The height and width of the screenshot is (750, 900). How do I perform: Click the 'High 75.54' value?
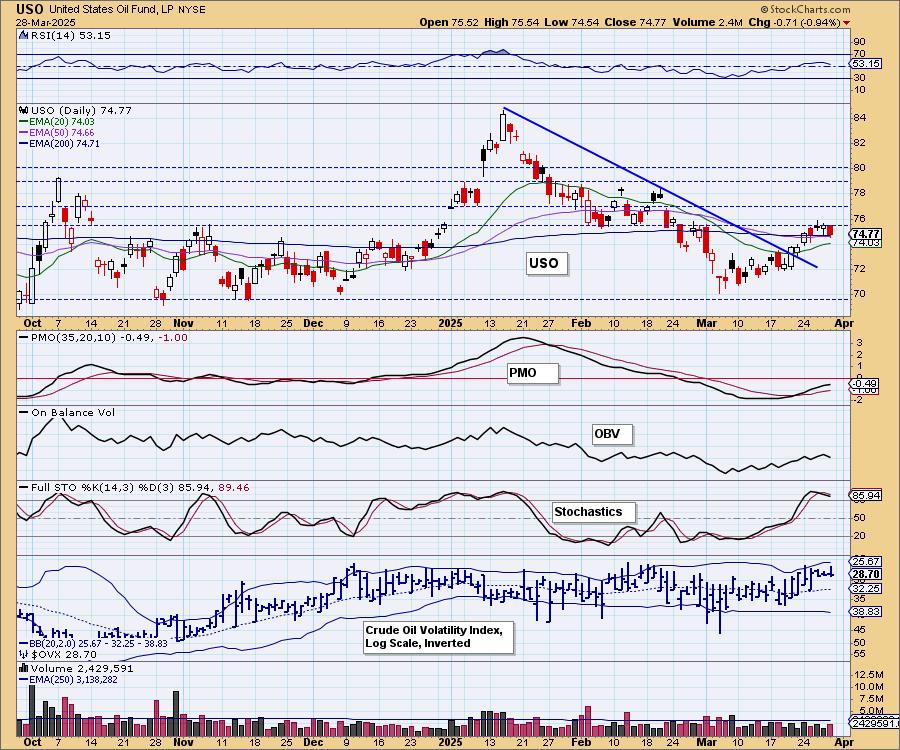(511, 22)
